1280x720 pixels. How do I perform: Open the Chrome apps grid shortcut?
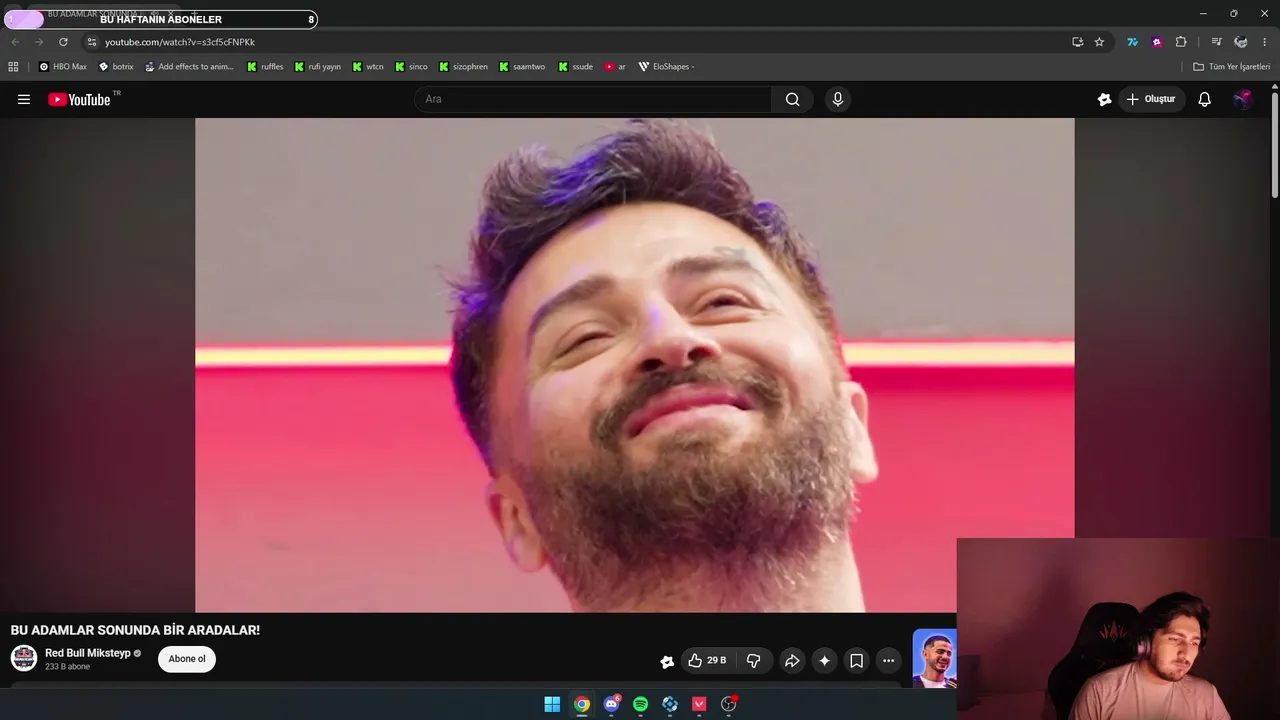pos(13,67)
